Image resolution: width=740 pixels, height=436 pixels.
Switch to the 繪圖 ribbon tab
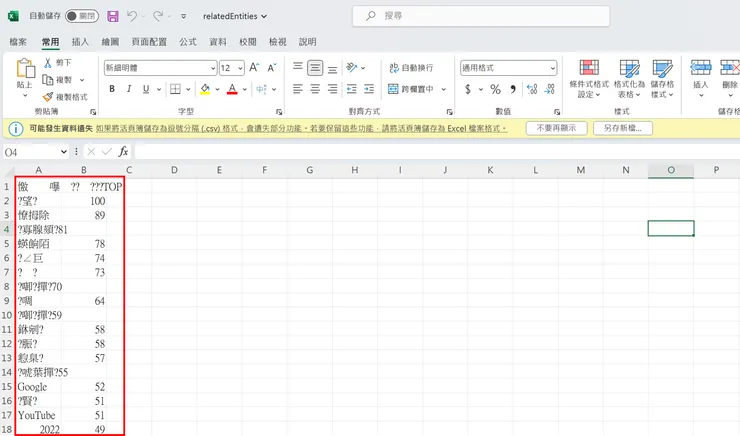(x=110, y=42)
